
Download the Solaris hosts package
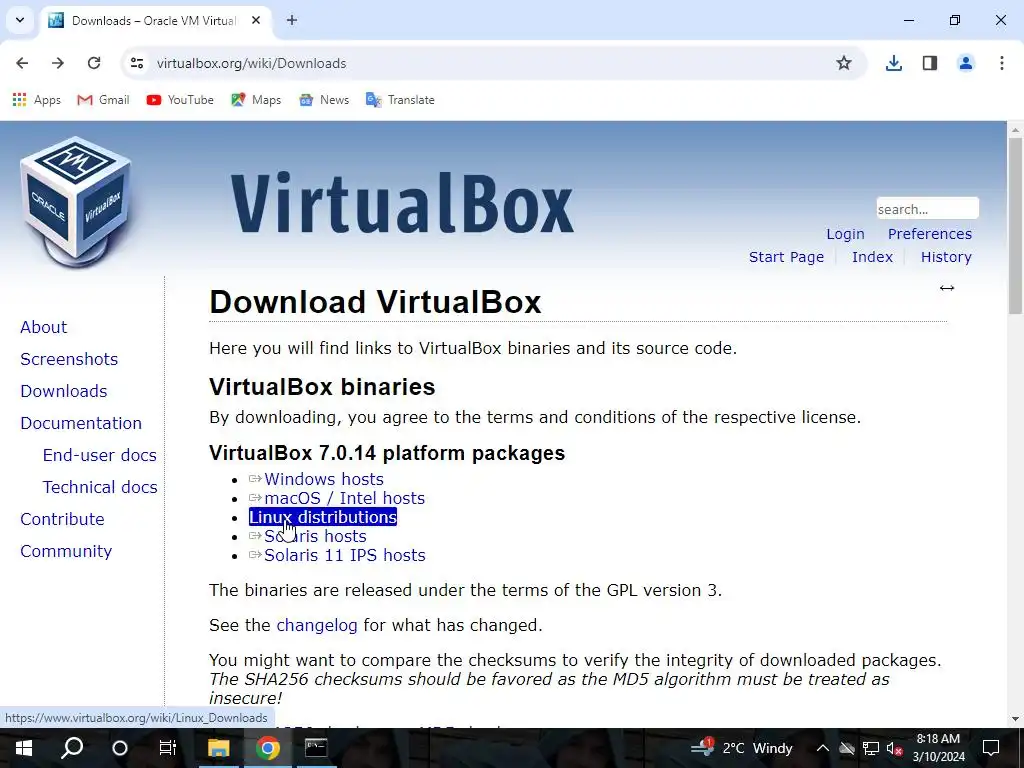click(x=315, y=536)
